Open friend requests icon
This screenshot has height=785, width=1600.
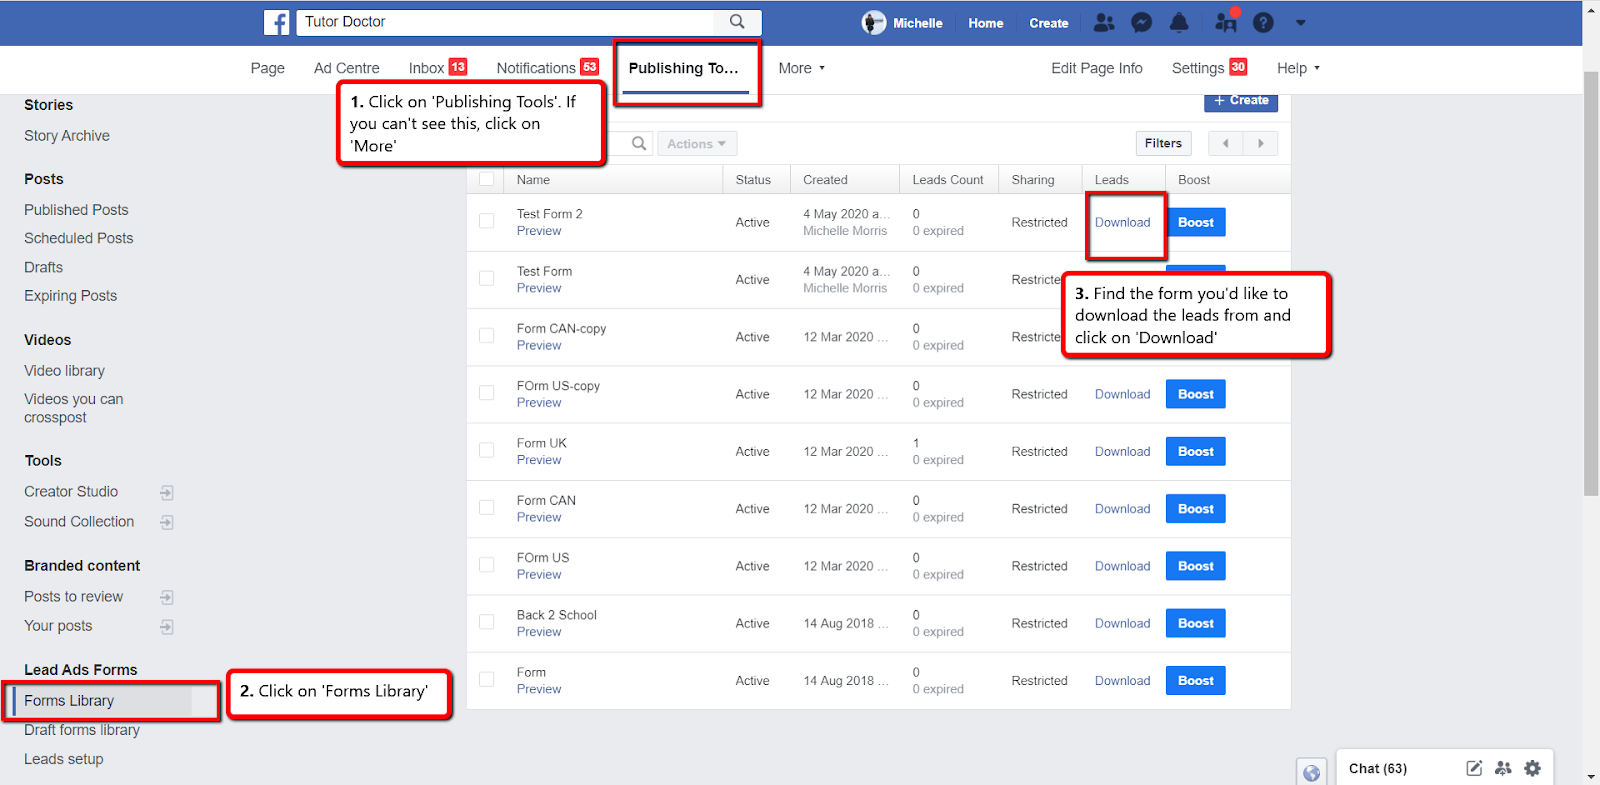pos(1104,23)
